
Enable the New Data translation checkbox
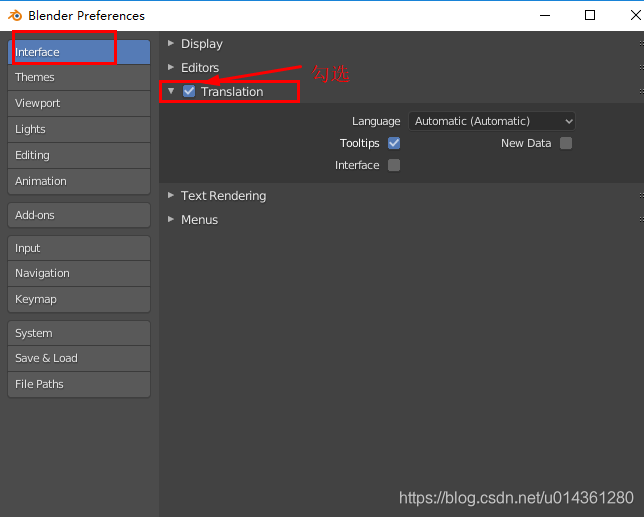coord(566,143)
